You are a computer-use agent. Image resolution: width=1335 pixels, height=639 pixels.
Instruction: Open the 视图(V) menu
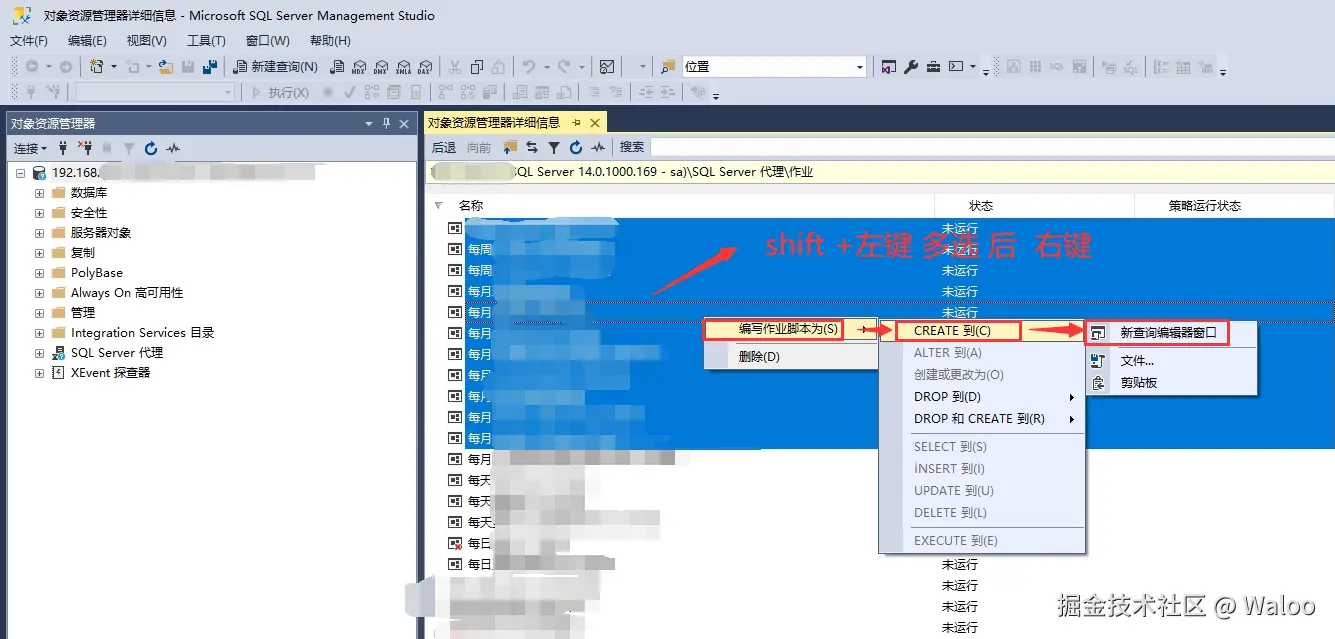pos(146,40)
